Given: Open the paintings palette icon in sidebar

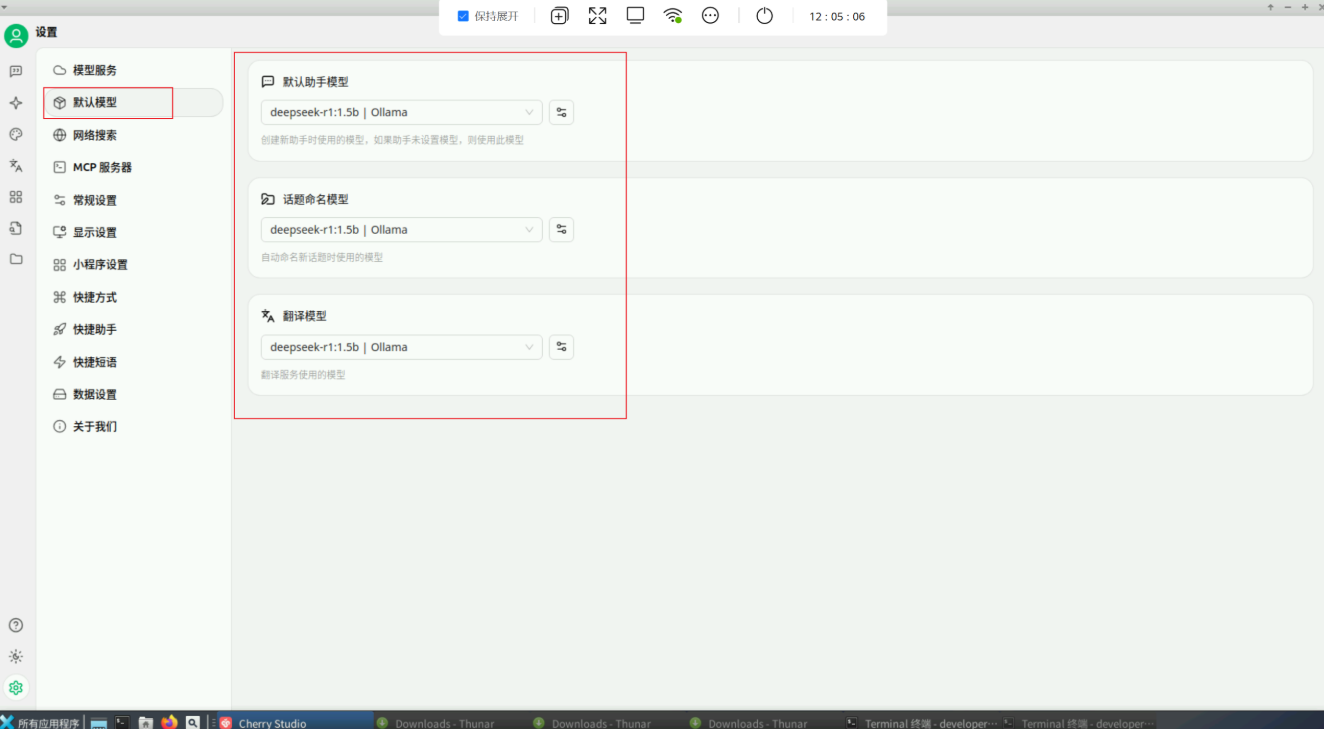Looking at the screenshot, I should click(16, 134).
